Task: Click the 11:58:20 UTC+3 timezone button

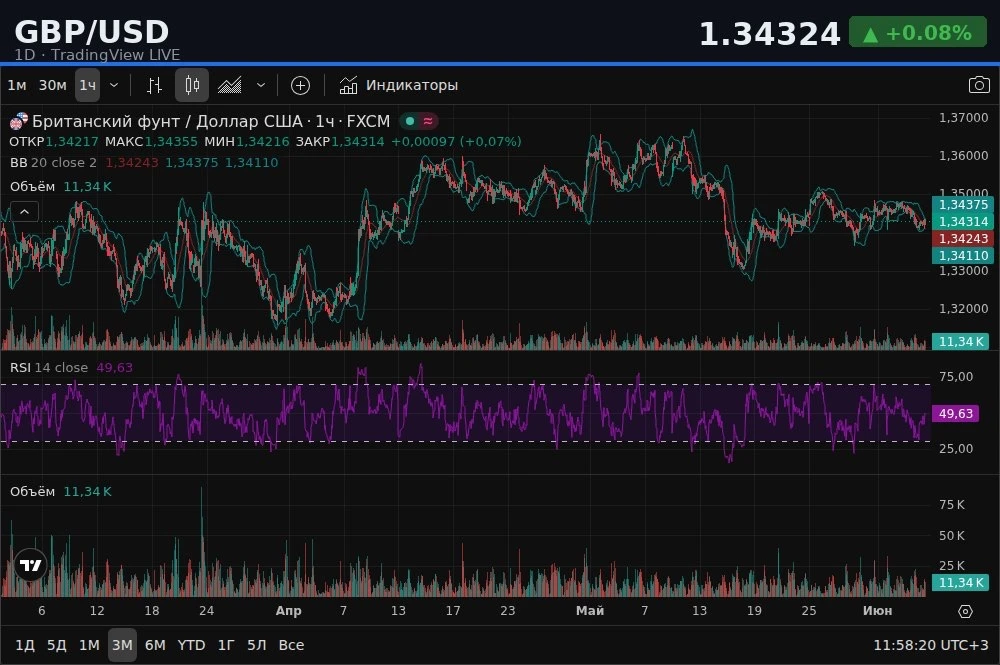Action: [930, 645]
